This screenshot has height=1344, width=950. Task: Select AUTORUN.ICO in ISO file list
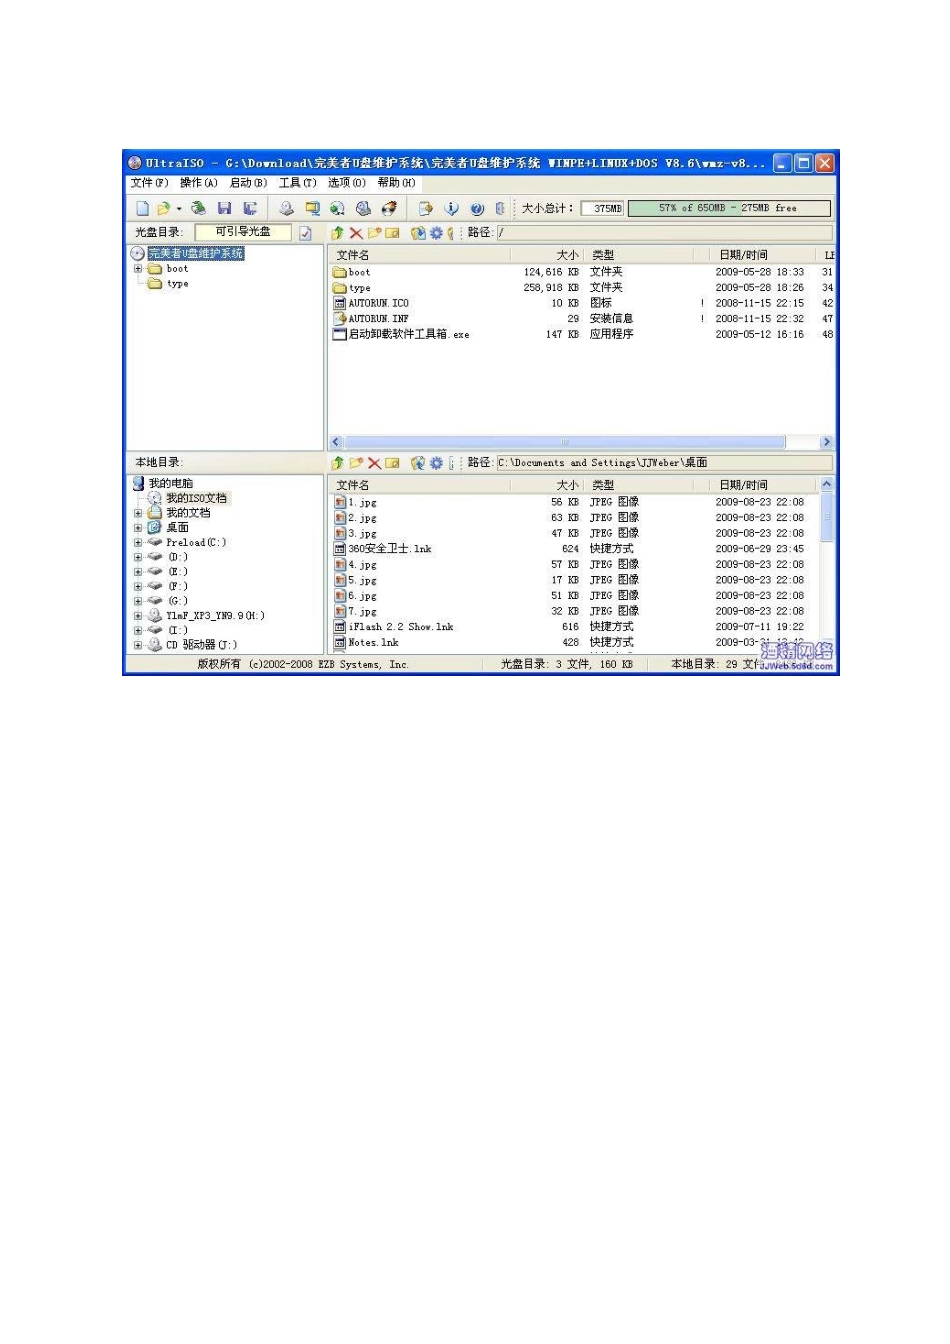tap(379, 303)
